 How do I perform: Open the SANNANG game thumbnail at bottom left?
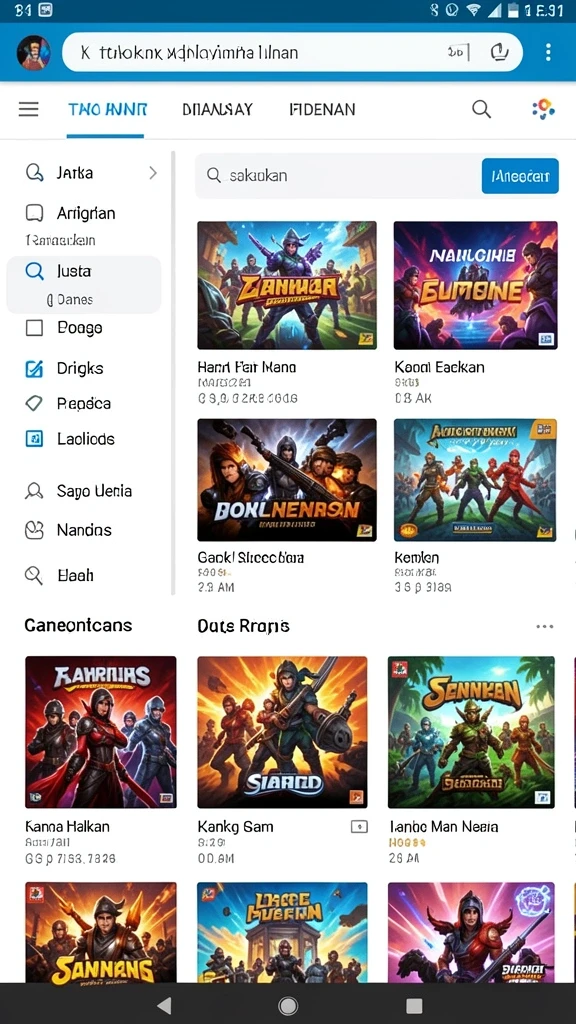coord(101,933)
